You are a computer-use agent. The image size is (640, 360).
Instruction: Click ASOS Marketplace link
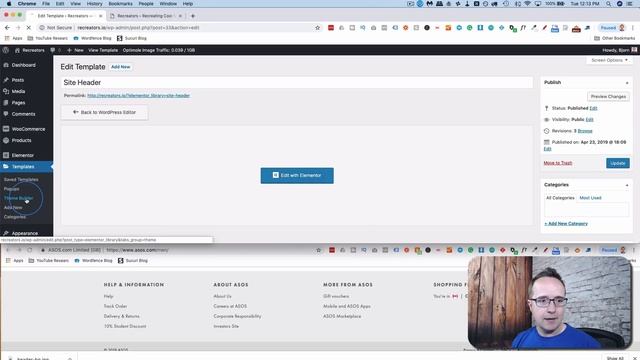pos(342,316)
